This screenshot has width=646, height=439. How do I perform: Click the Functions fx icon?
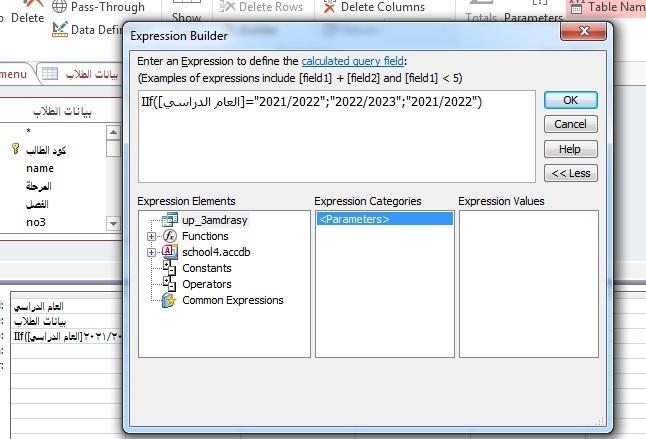pos(169,236)
